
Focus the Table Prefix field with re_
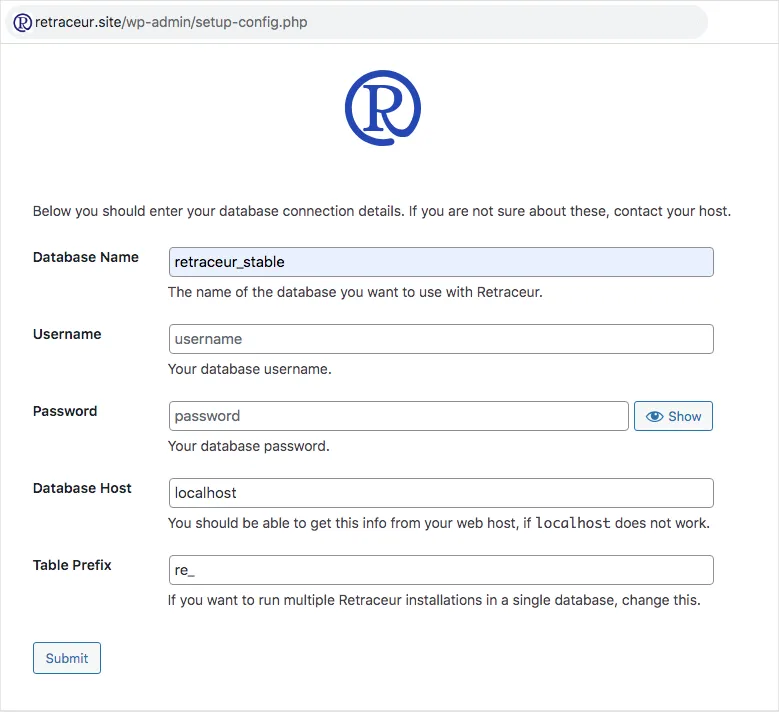point(441,570)
